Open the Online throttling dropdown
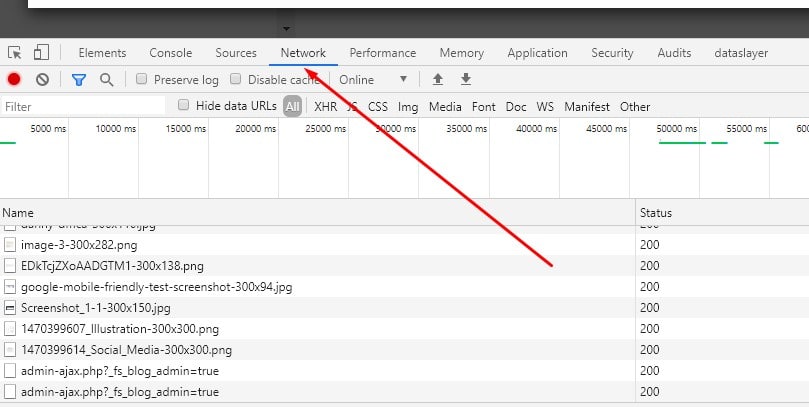This screenshot has height=407, width=809. (x=373, y=80)
